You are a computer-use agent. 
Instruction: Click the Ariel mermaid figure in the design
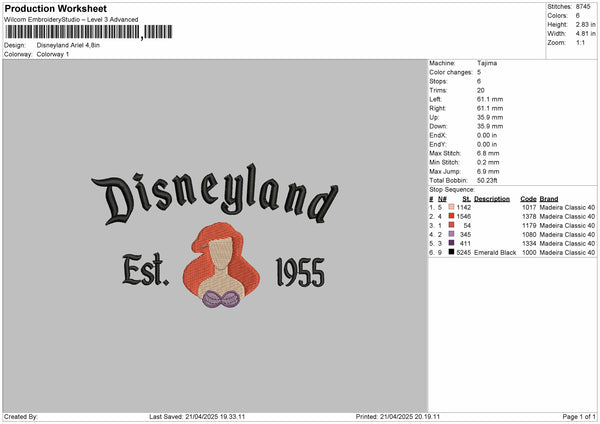221,266
